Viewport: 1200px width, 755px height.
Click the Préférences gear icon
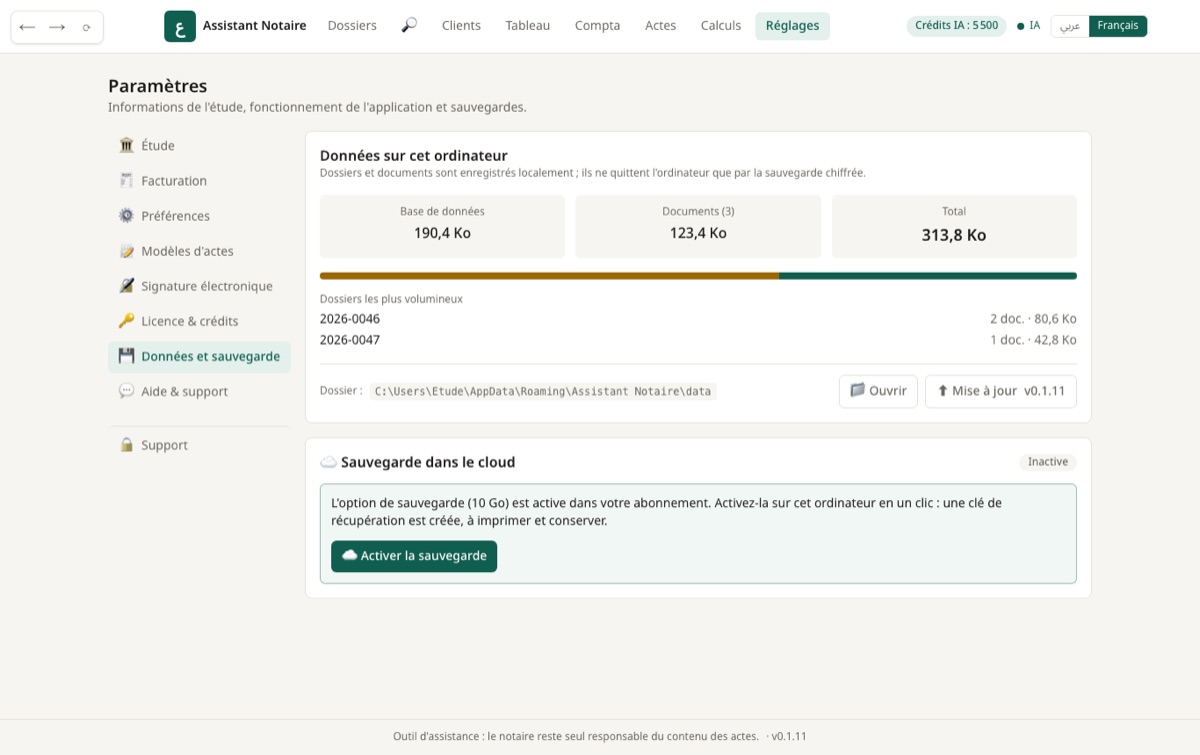(x=126, y=216)
